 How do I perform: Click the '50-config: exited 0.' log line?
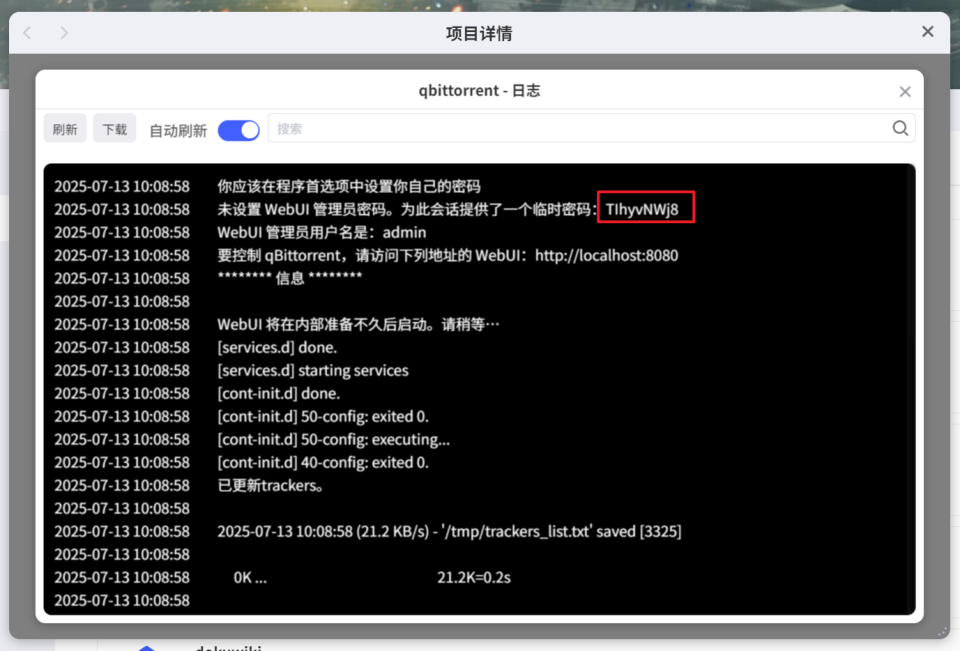(323, 416)
